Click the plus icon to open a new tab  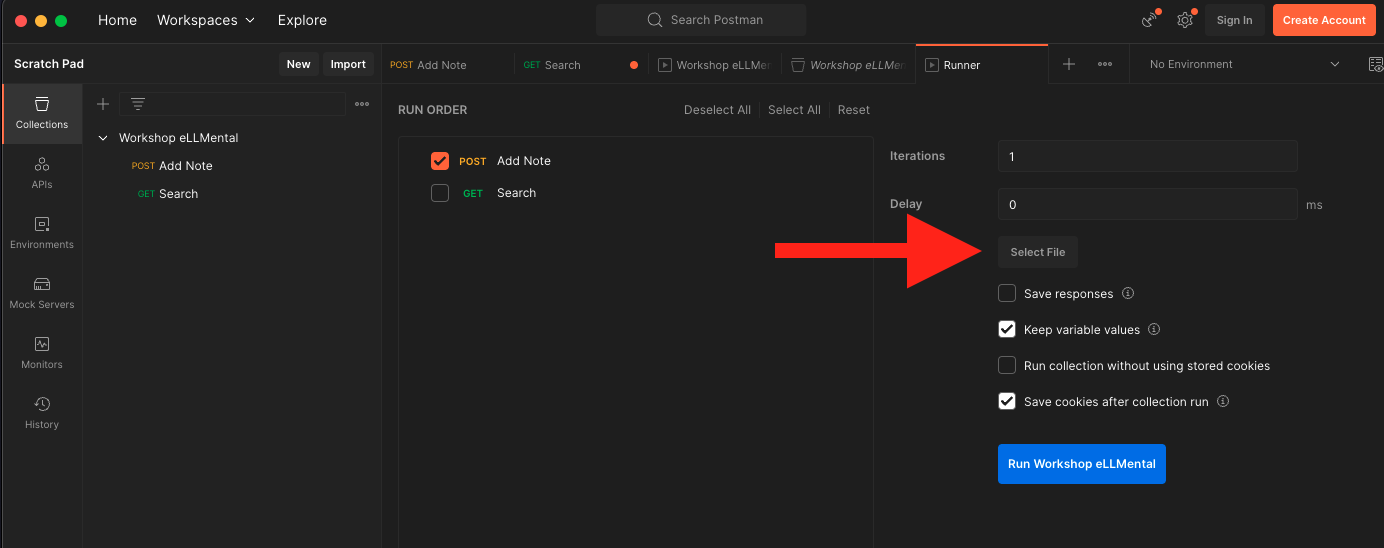click(1069, 64)
